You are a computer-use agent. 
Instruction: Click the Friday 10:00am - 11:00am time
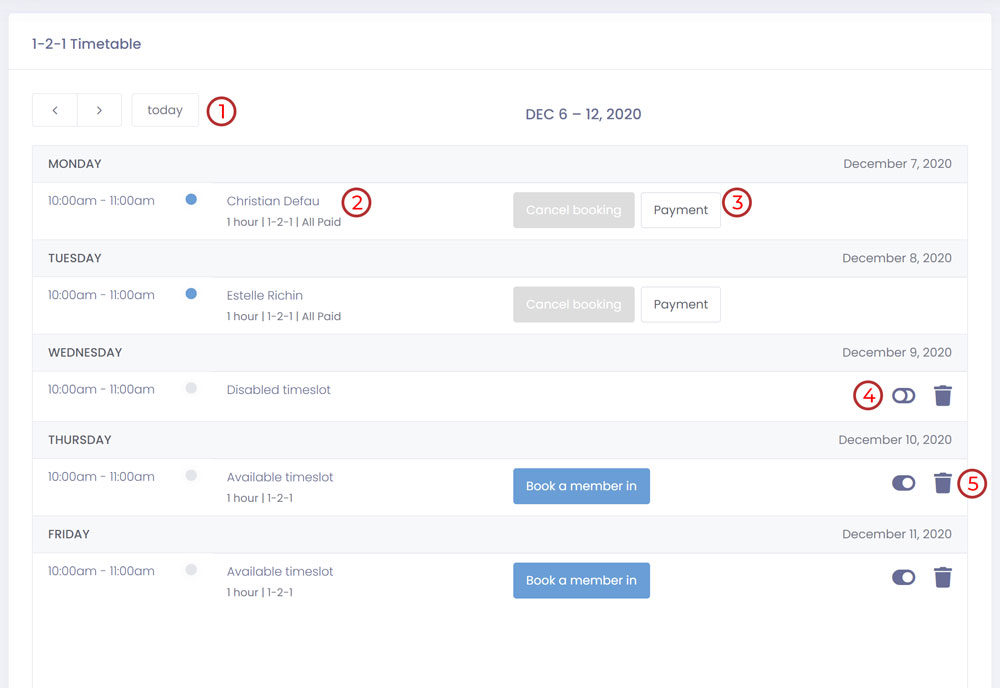click(101, 571)
